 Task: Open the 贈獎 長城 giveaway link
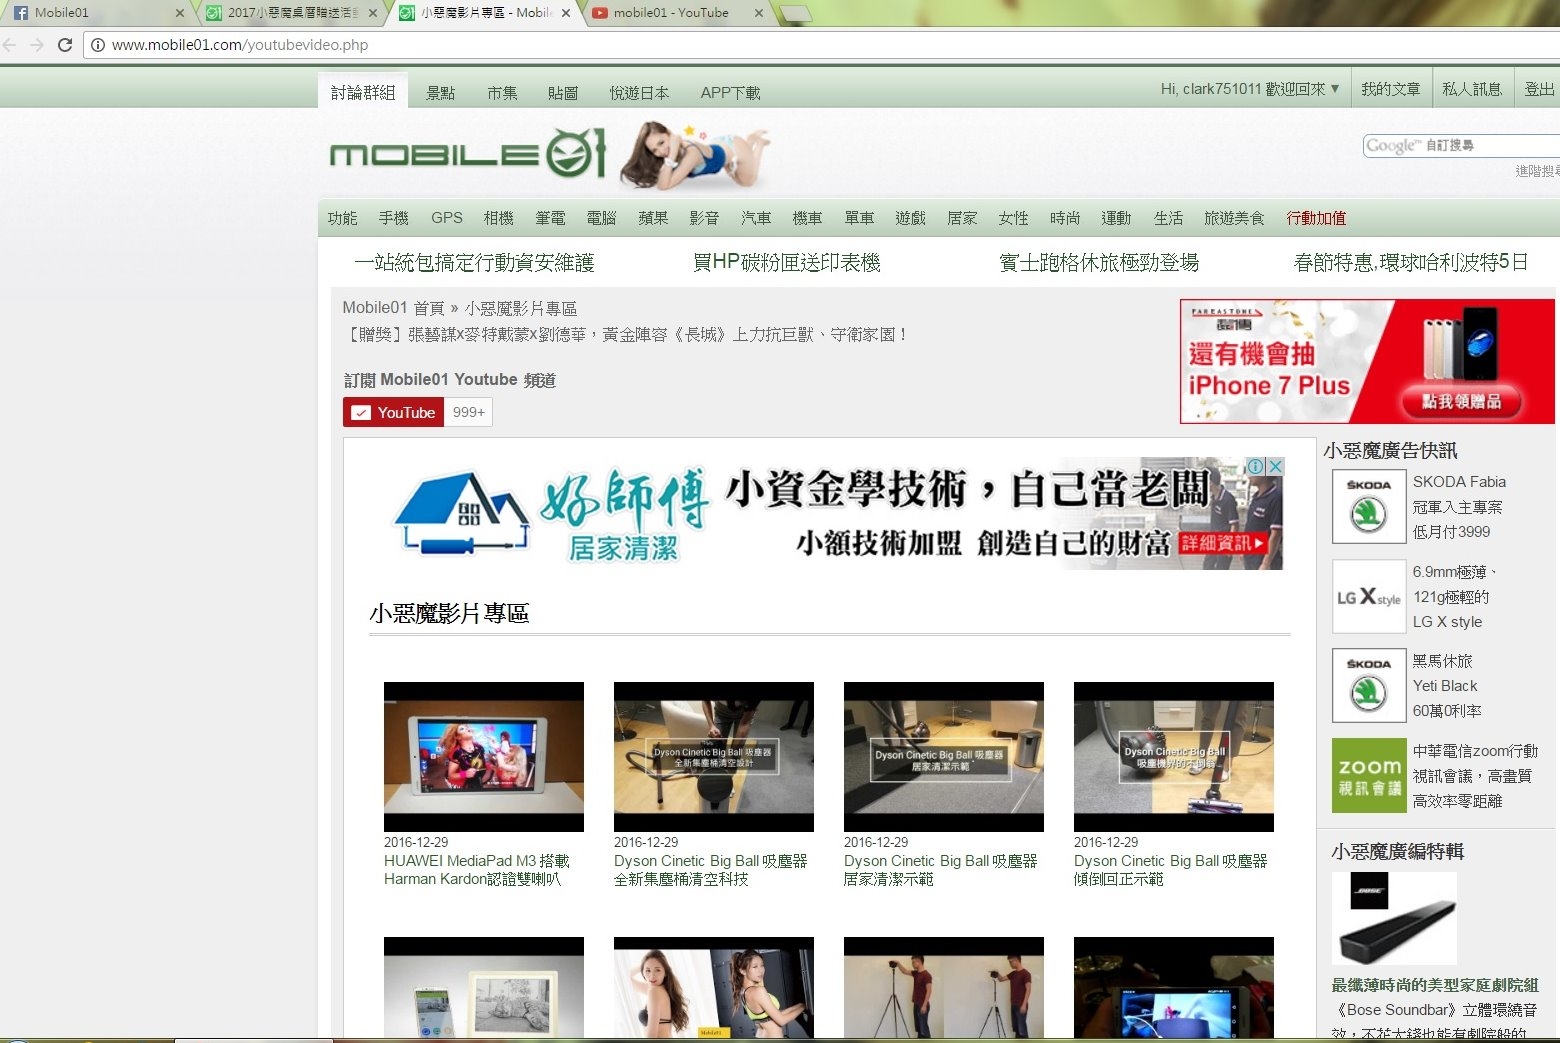pyautogui.click(x=626, y=334)
